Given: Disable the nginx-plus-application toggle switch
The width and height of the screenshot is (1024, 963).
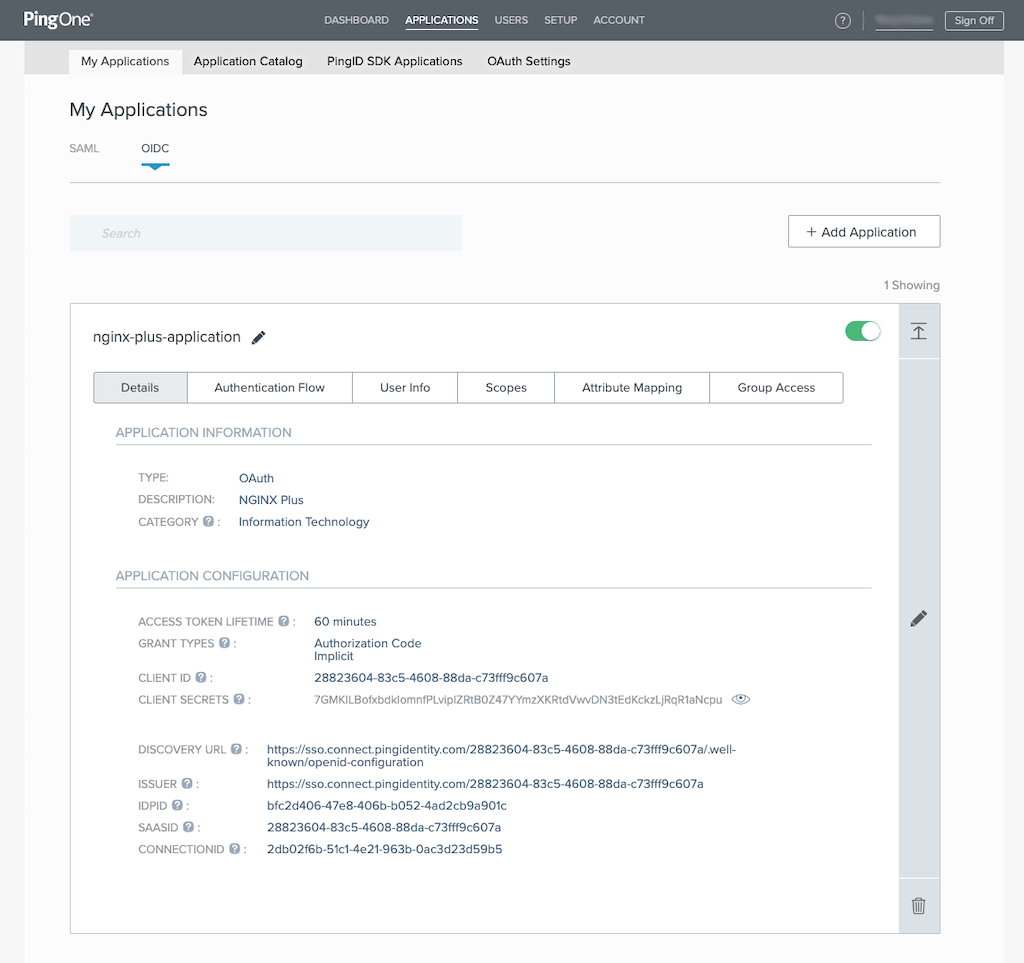Looking at the screenshot, I should pos(862,331).
